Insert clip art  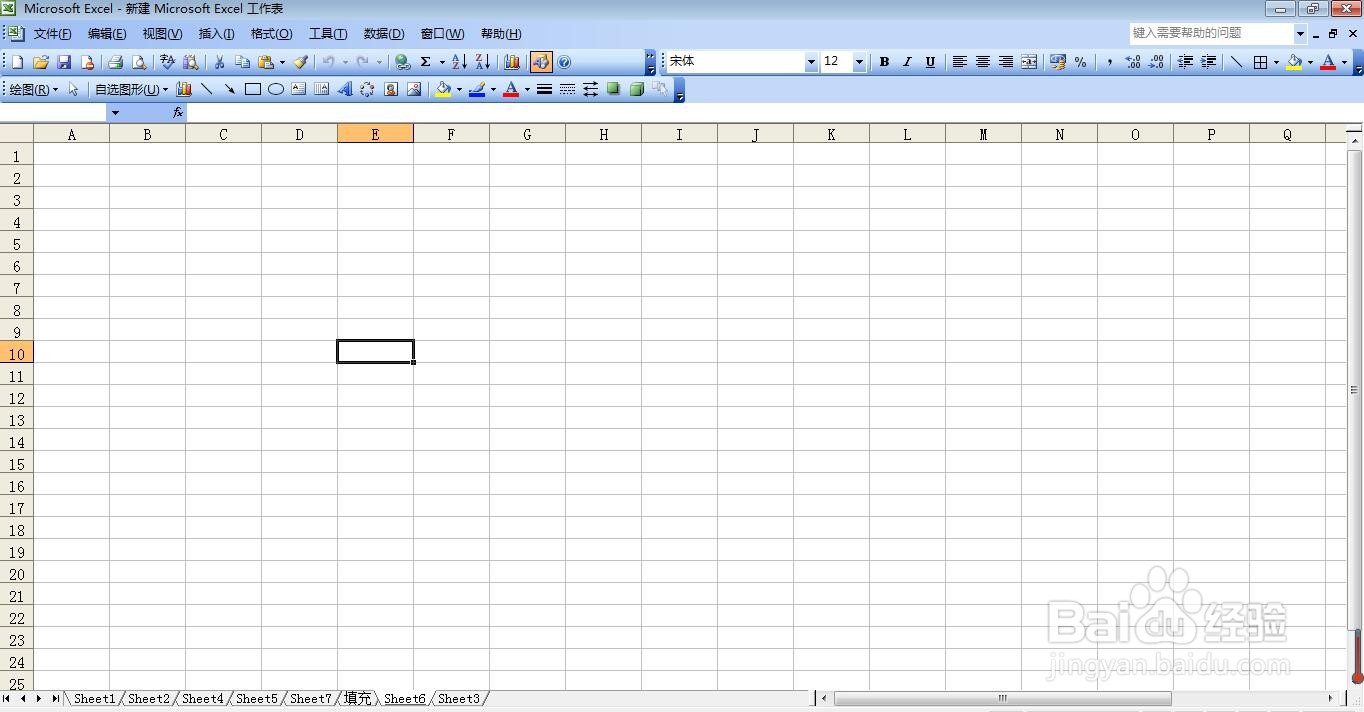pyautogui.click(x=391, y=89)
